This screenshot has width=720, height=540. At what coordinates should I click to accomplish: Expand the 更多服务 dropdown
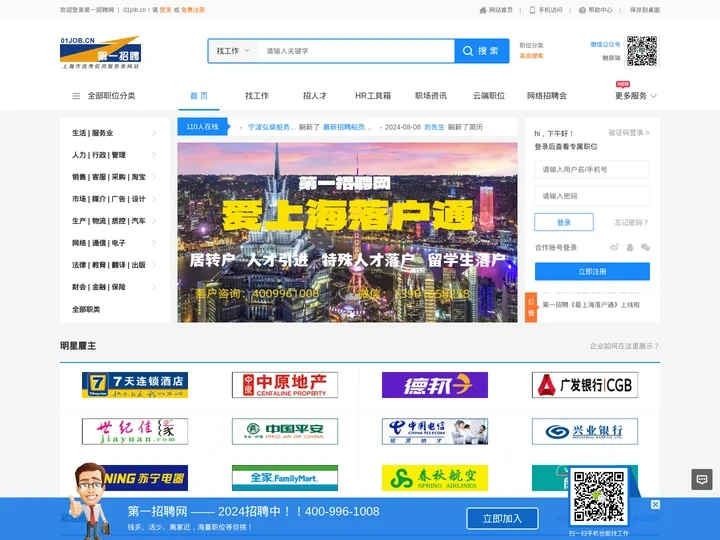(636, 96)
